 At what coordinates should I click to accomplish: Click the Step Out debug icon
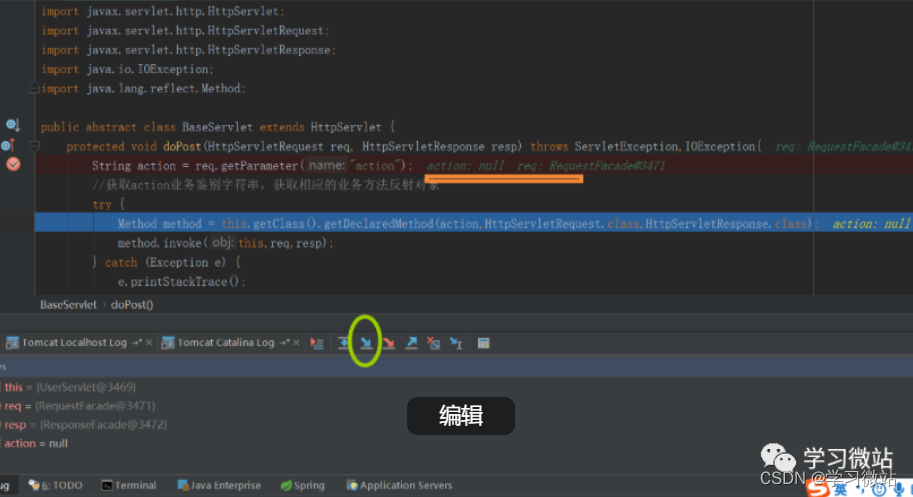411,343
